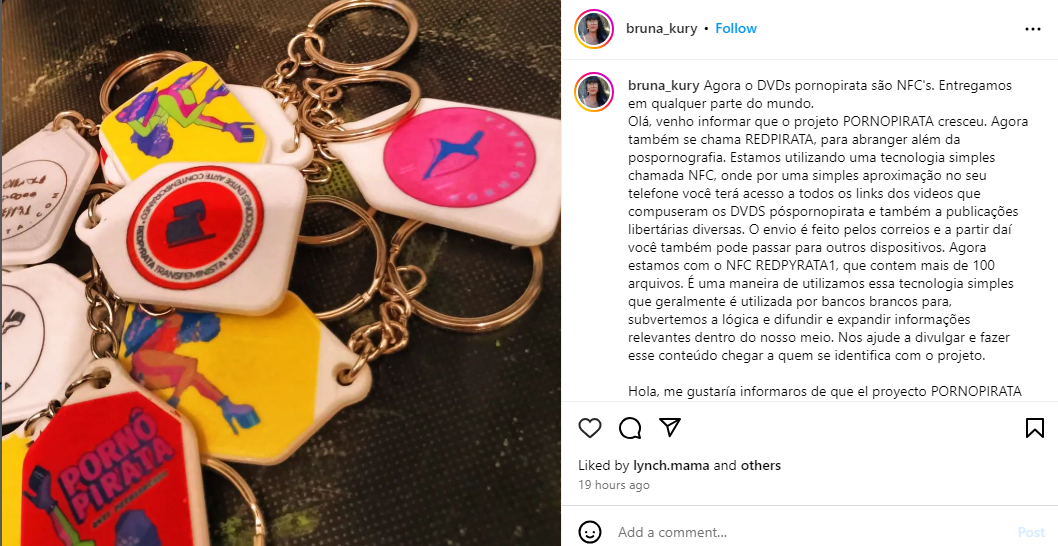
Task: Click the Post comment button
Action: point(1031,532)
